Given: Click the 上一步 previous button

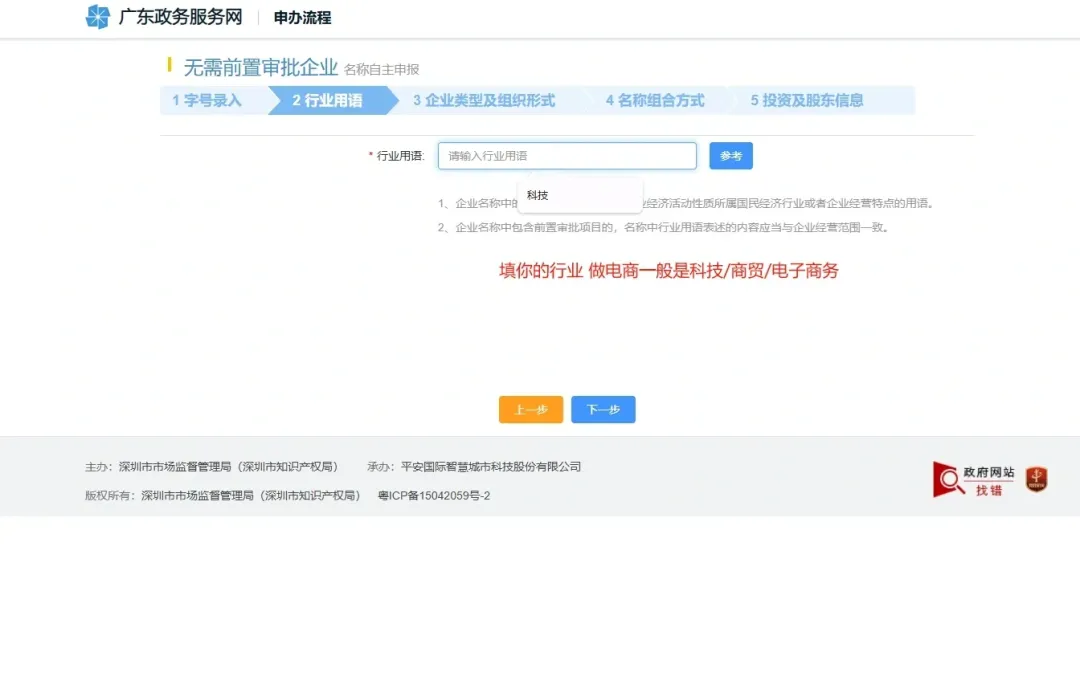Looking at the screenshot, I should [530, 409].
